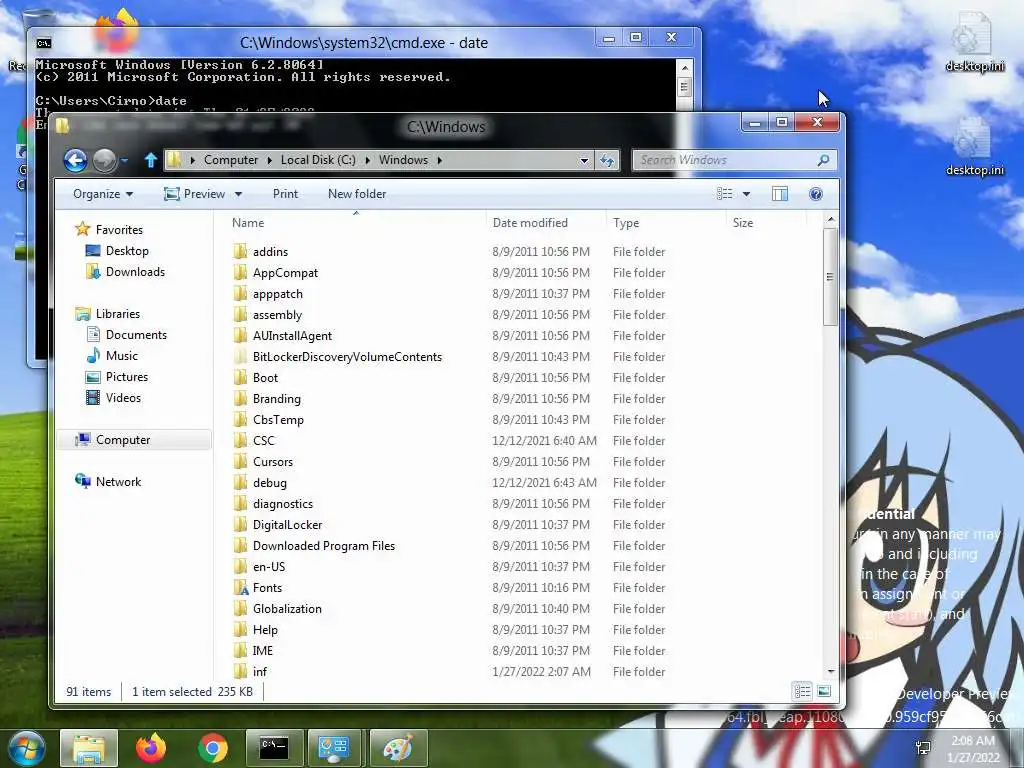Open the Control Panel taskbar item

[x=334, y=748]
